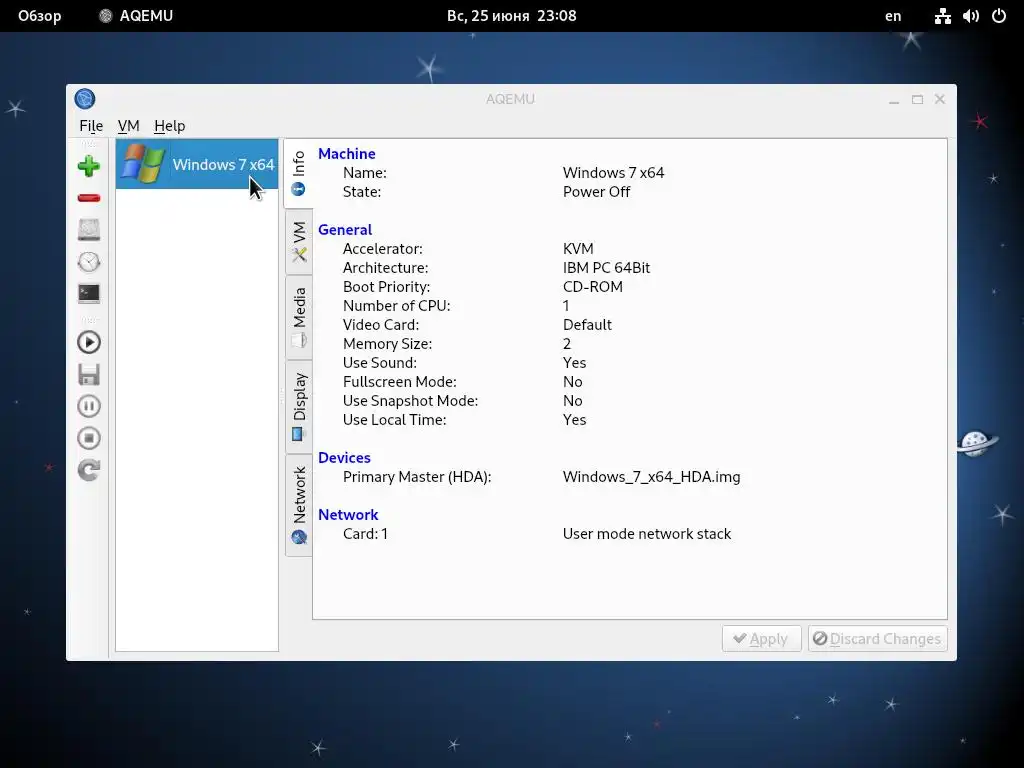This screenshot has height=768, width=1024.
Task: Click the General section heading
Action: 345,230
